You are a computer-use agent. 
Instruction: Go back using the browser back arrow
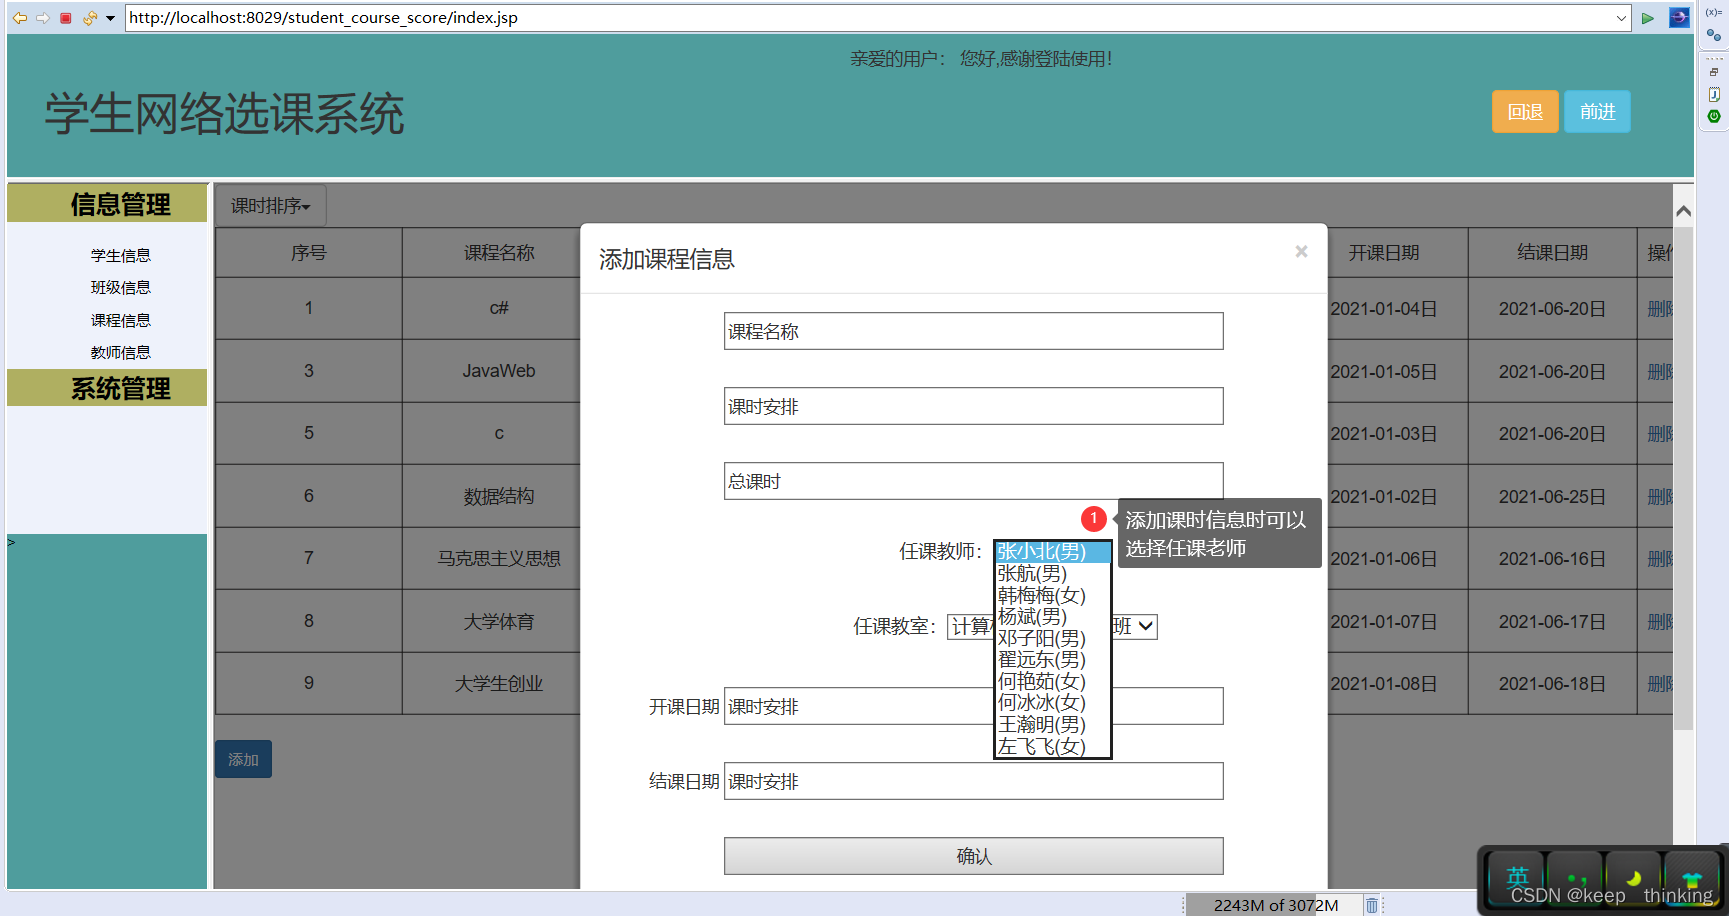click(19, 18)
